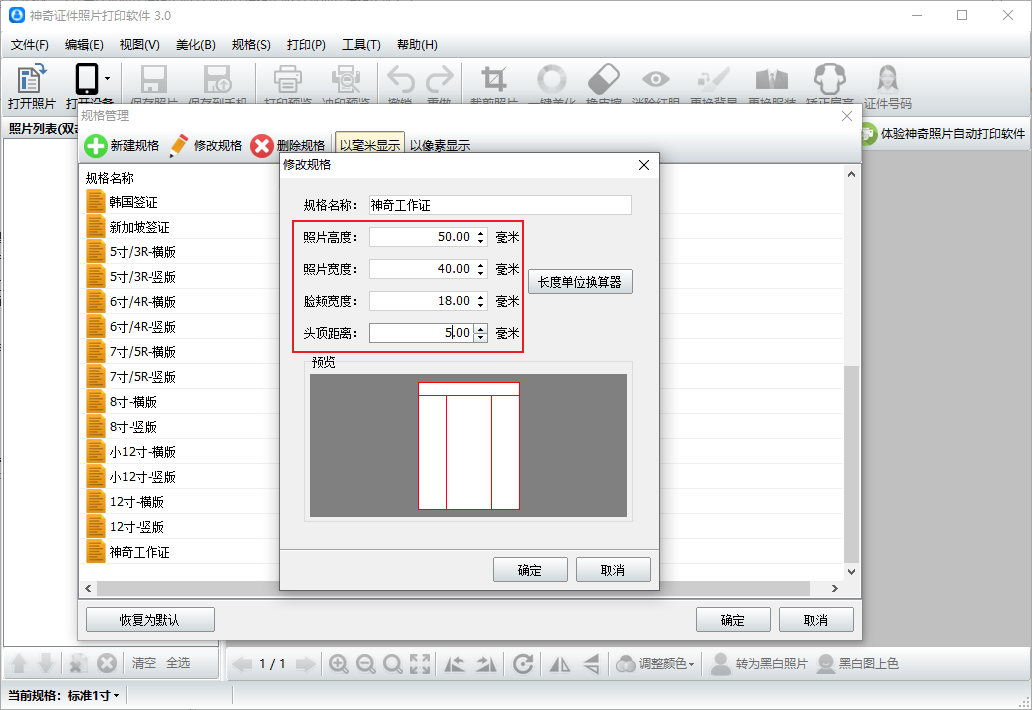Switch to 以像素显示 display mode
1032x710 pixels.
coord(440,146)
